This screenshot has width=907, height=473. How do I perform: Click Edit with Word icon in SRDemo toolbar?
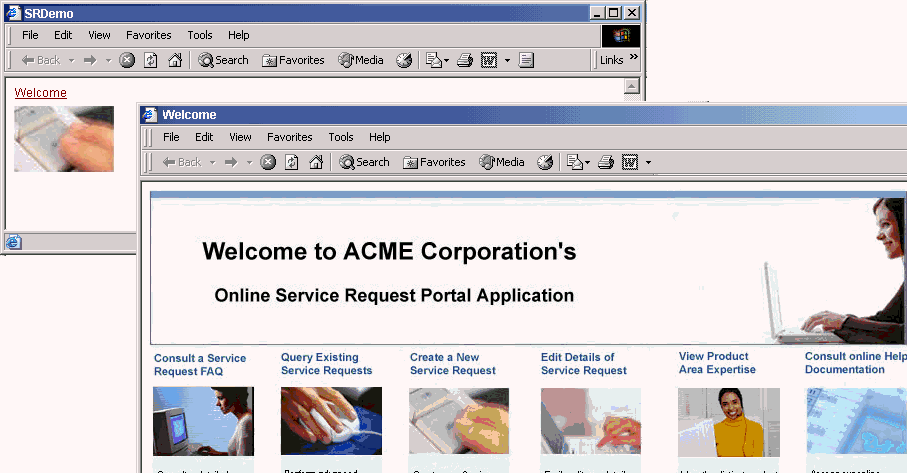[489, 60]
